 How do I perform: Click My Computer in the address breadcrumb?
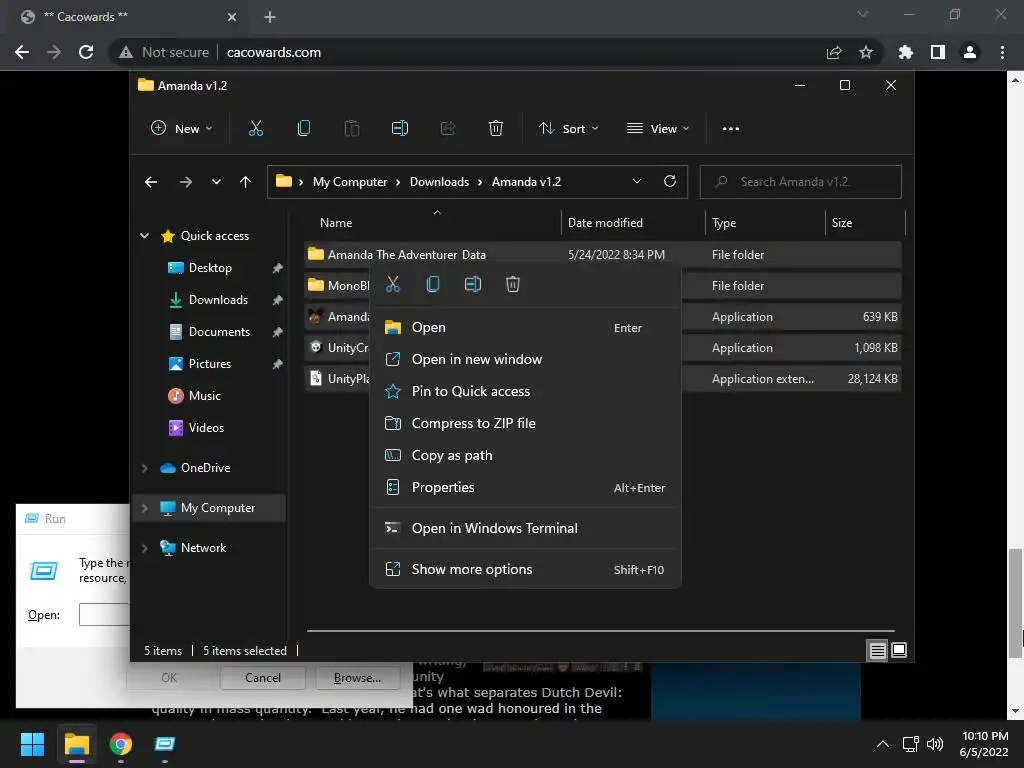point(350,182)
